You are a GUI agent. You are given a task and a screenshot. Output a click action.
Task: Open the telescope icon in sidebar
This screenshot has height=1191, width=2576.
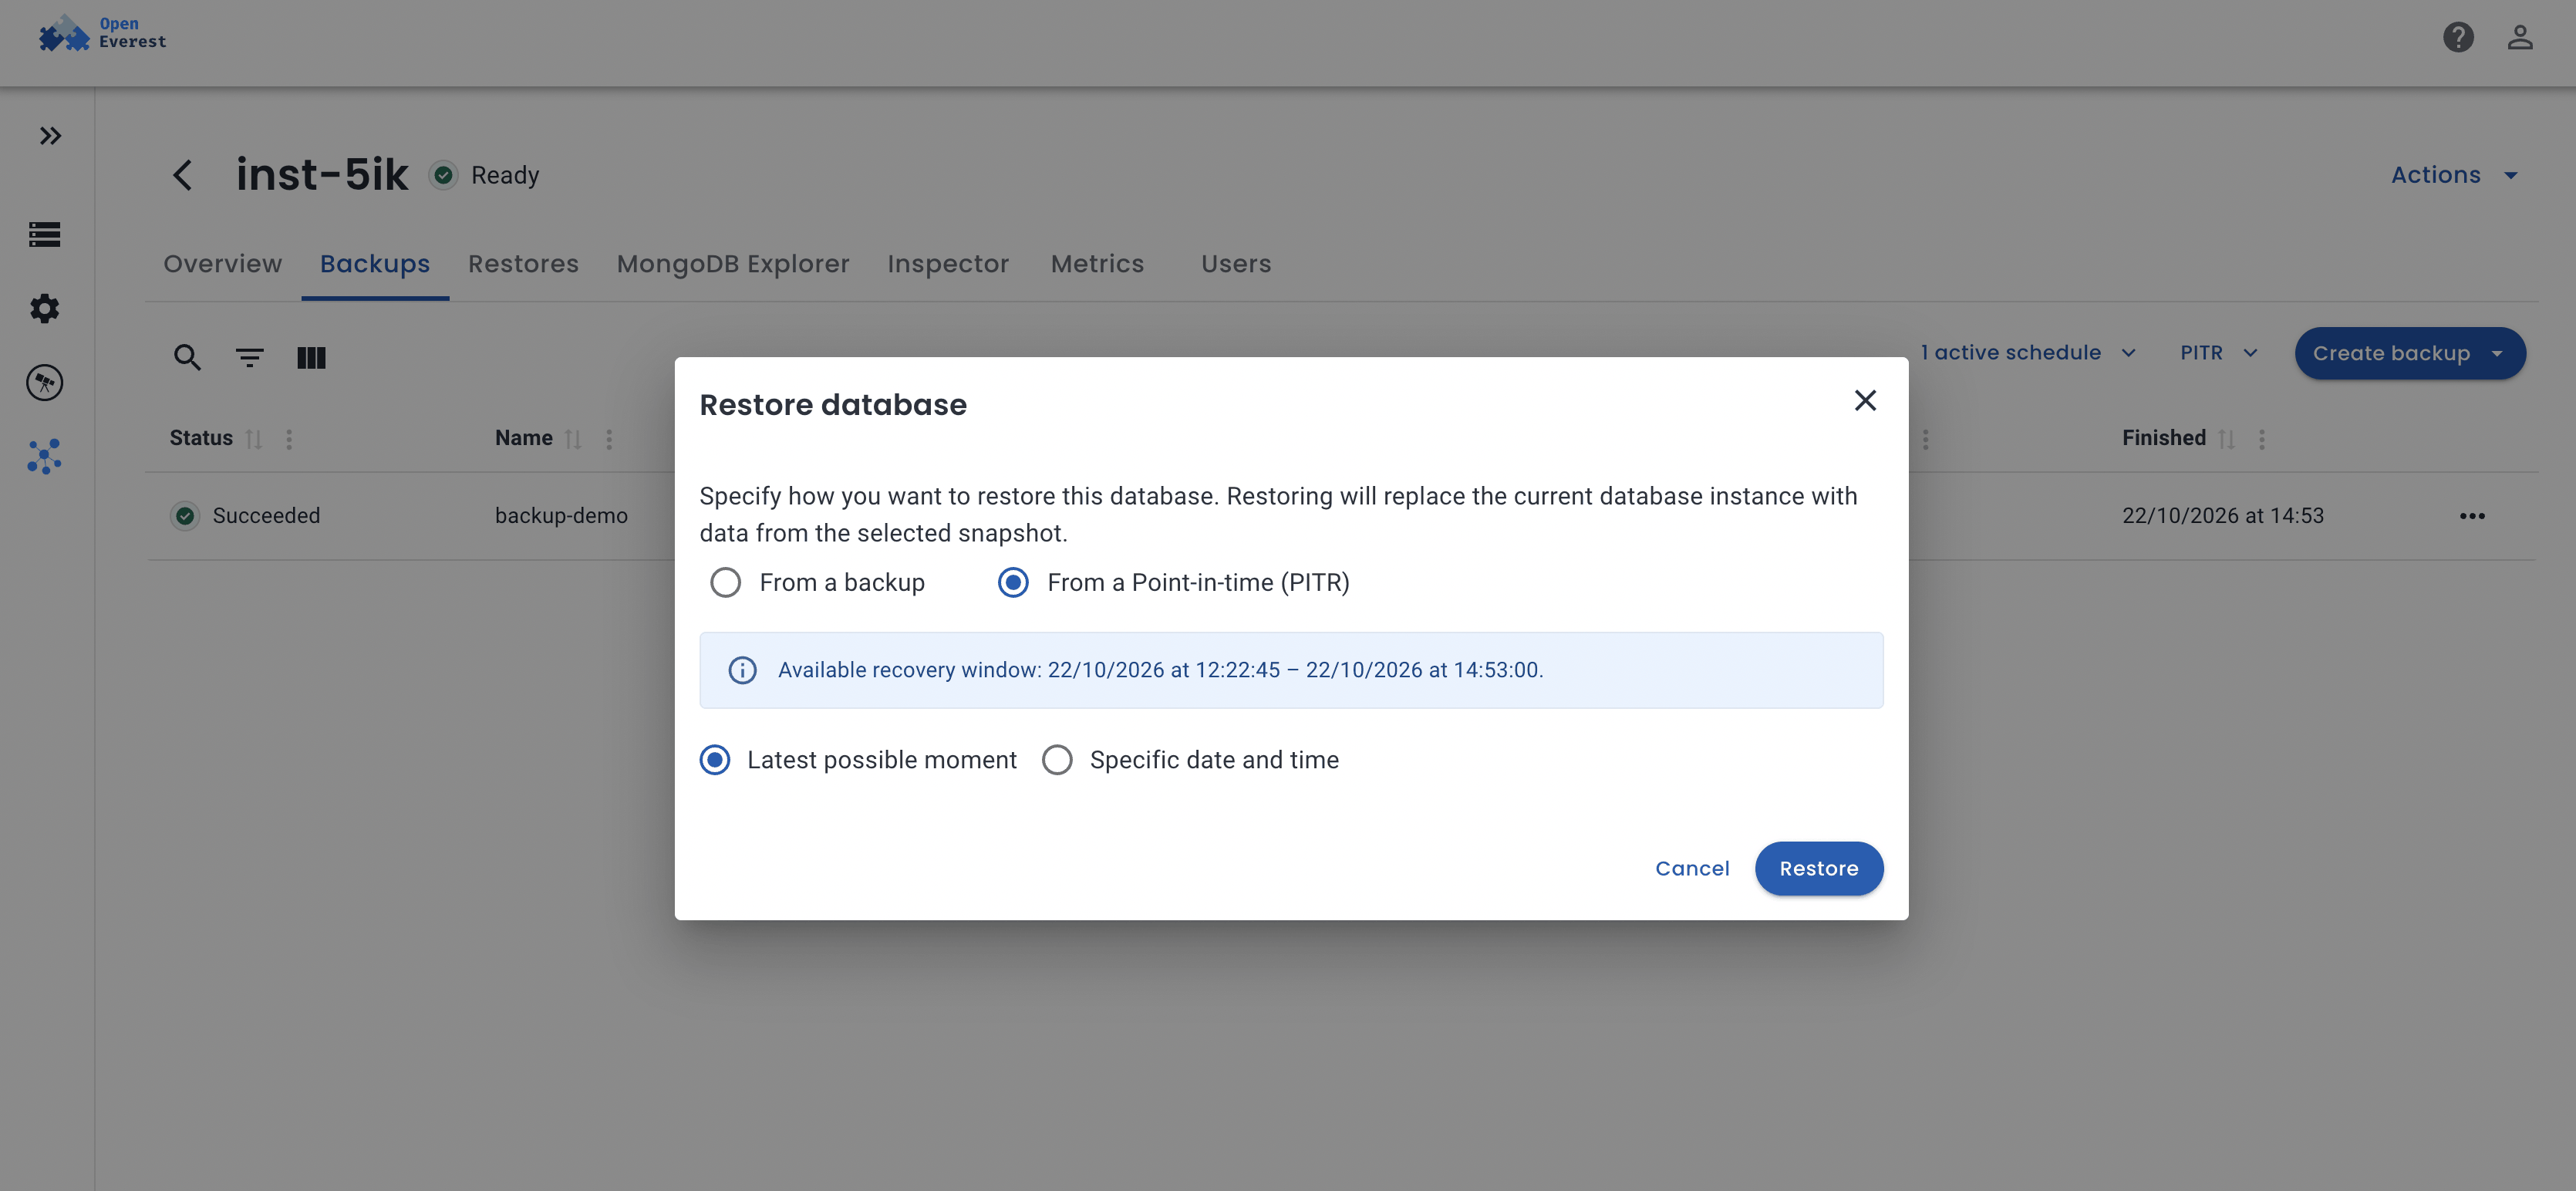[45, 383]
